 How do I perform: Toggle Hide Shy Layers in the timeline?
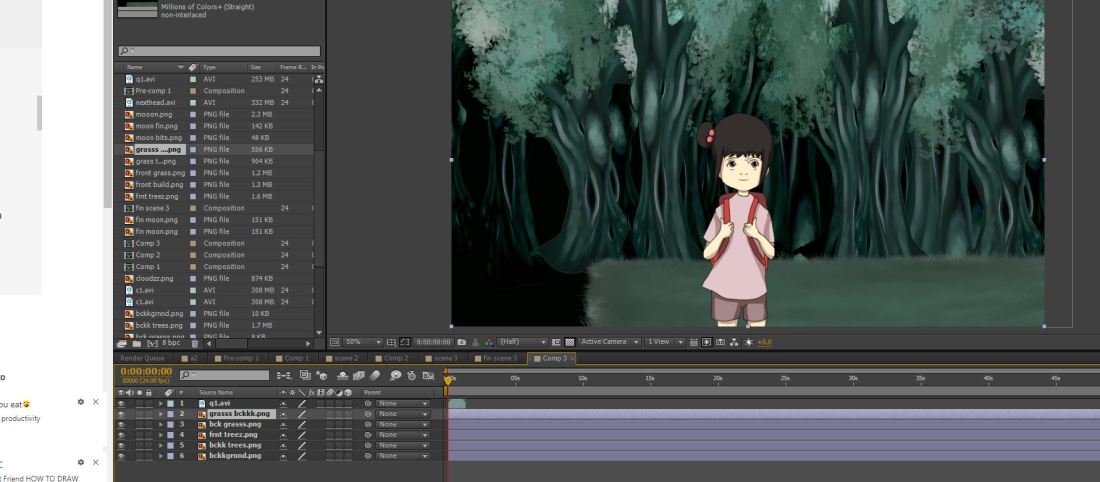(x=342, y=375)
